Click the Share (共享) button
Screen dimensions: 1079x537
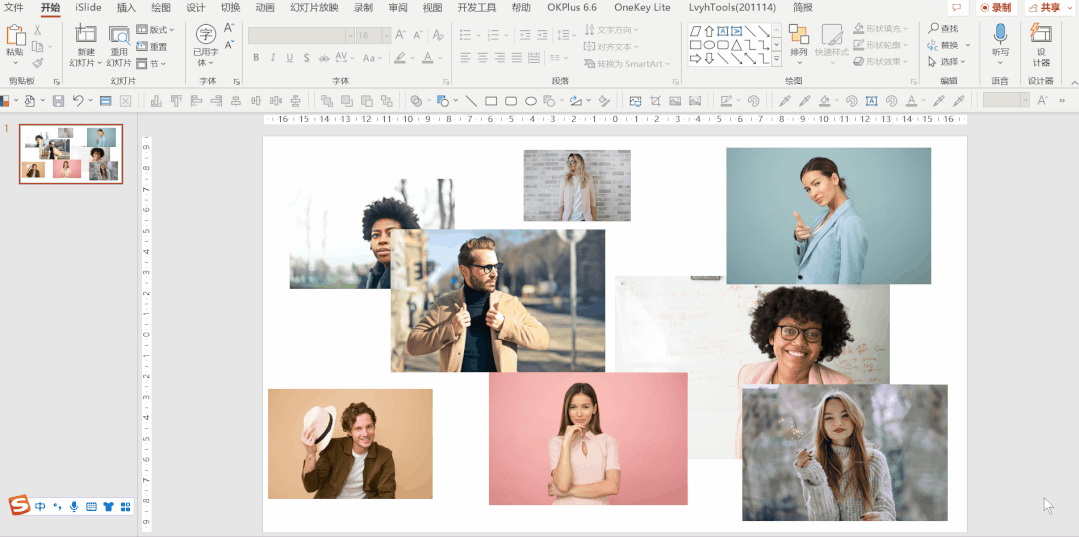[1046, 8]
